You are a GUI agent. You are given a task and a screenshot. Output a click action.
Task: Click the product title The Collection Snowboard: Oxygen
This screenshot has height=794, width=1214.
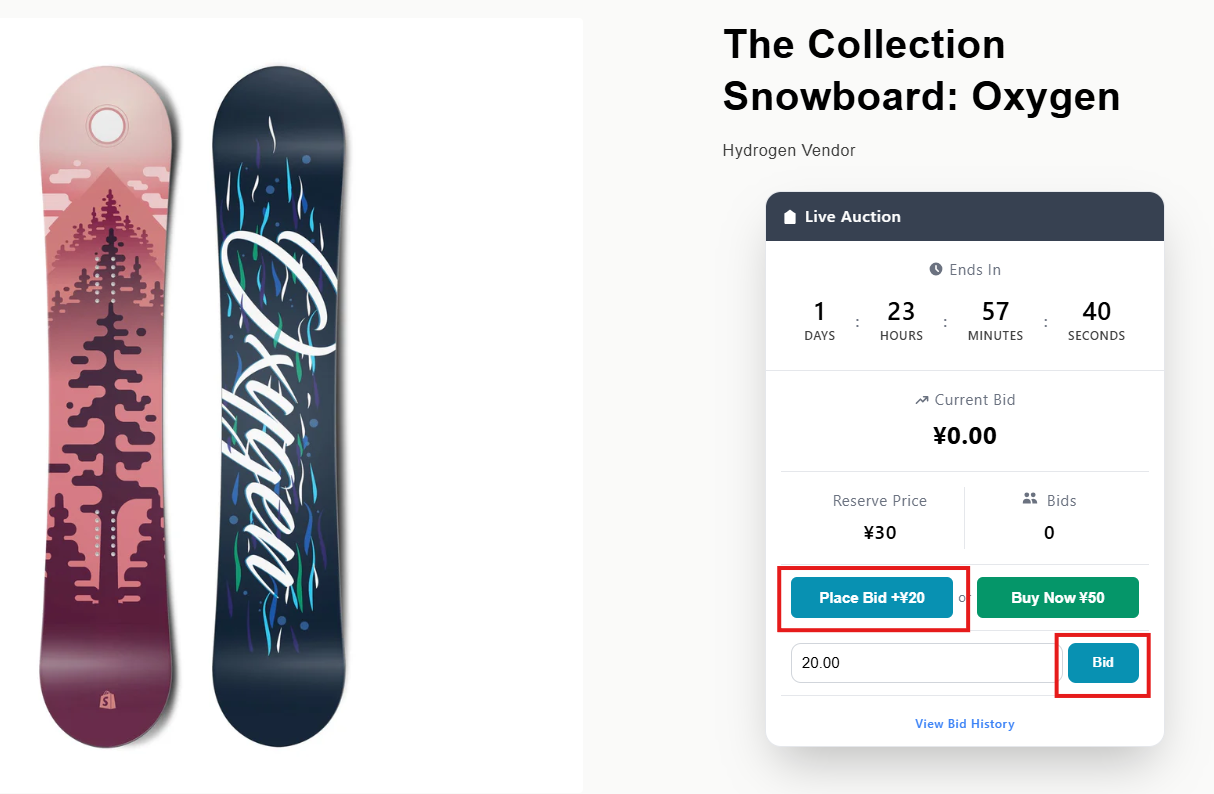pyautogui.click(x=921, y=70)
